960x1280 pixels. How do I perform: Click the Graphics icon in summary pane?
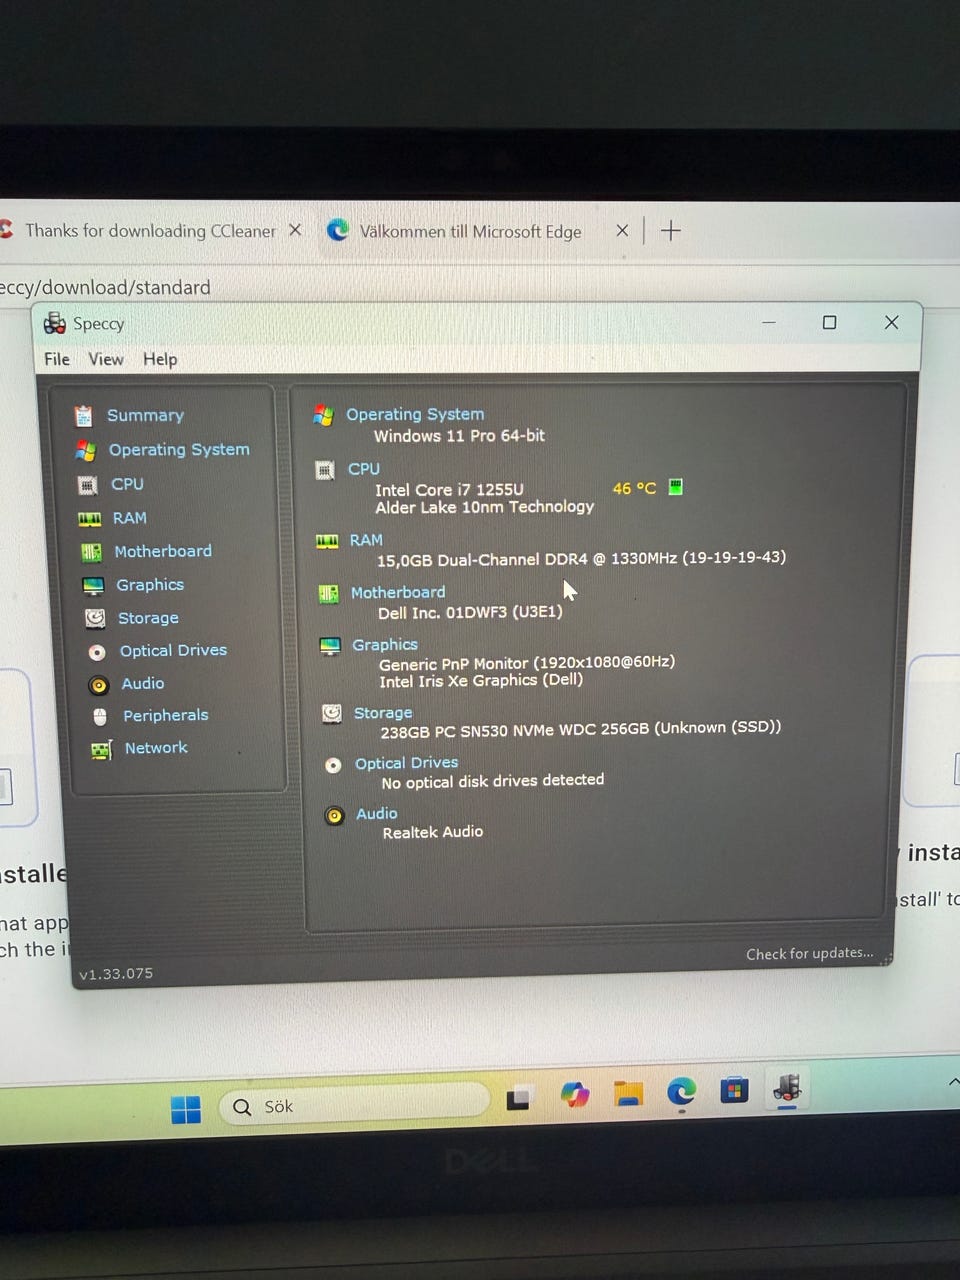click(x=330, y=646)
